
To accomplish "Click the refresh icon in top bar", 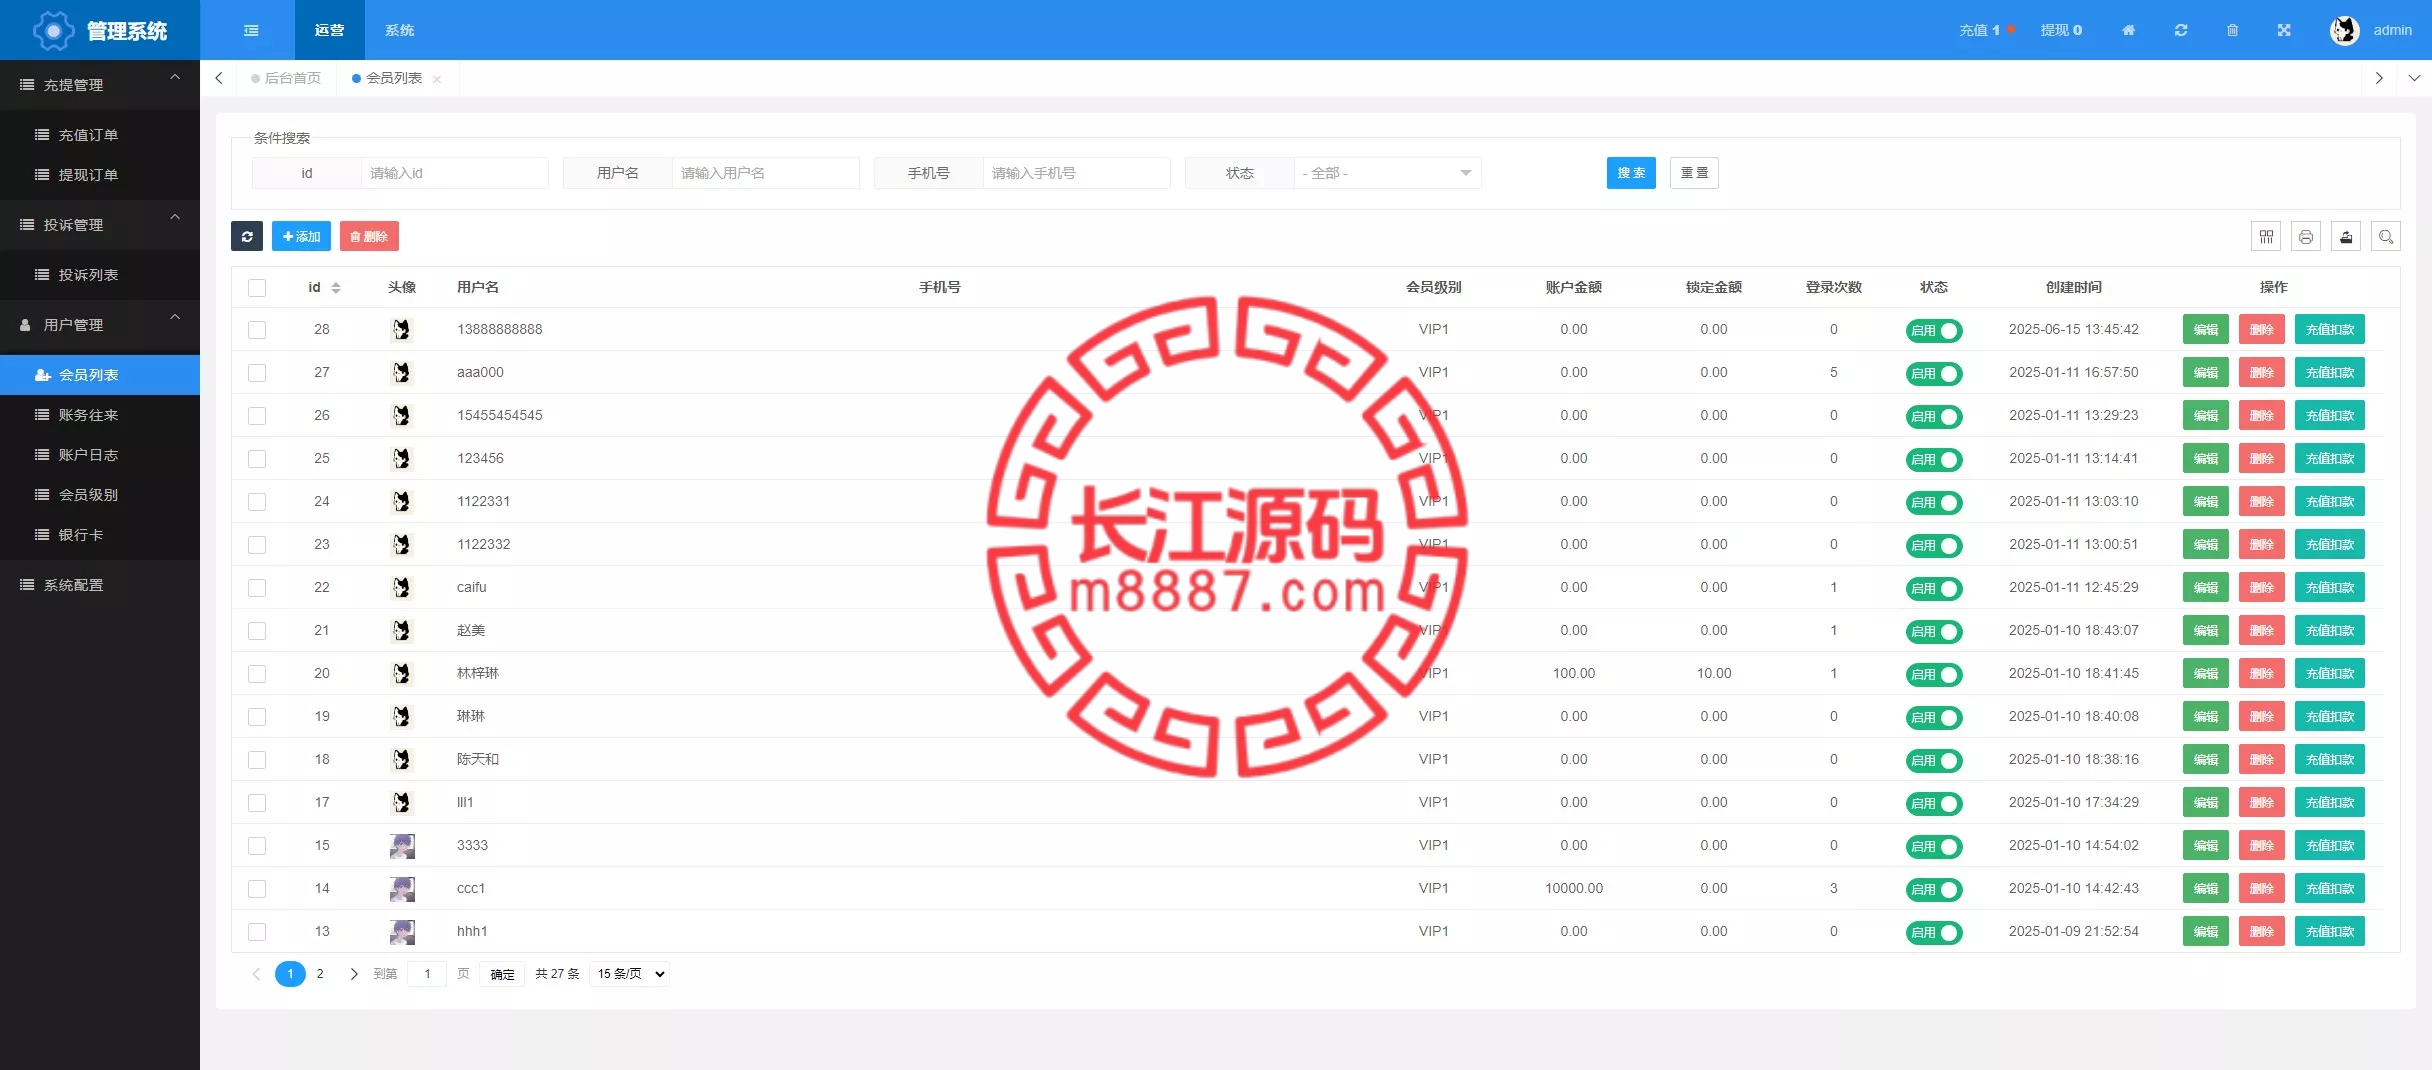I will point(2181,30).
